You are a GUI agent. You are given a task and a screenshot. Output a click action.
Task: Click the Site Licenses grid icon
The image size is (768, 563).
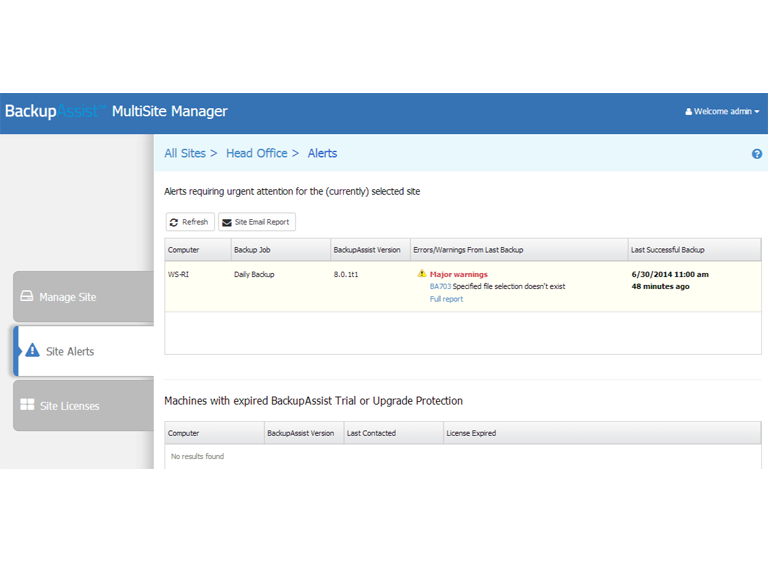(27, 405)
